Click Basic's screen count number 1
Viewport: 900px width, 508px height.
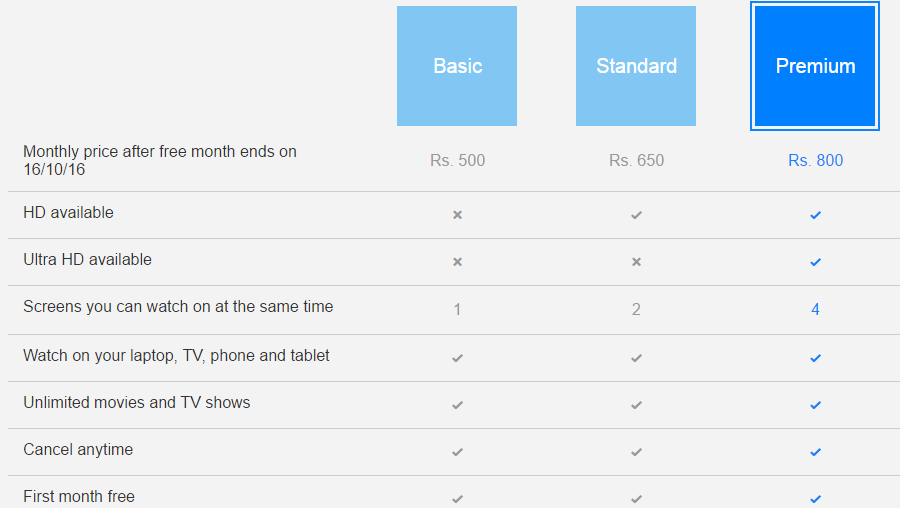[x=457, y=309]
